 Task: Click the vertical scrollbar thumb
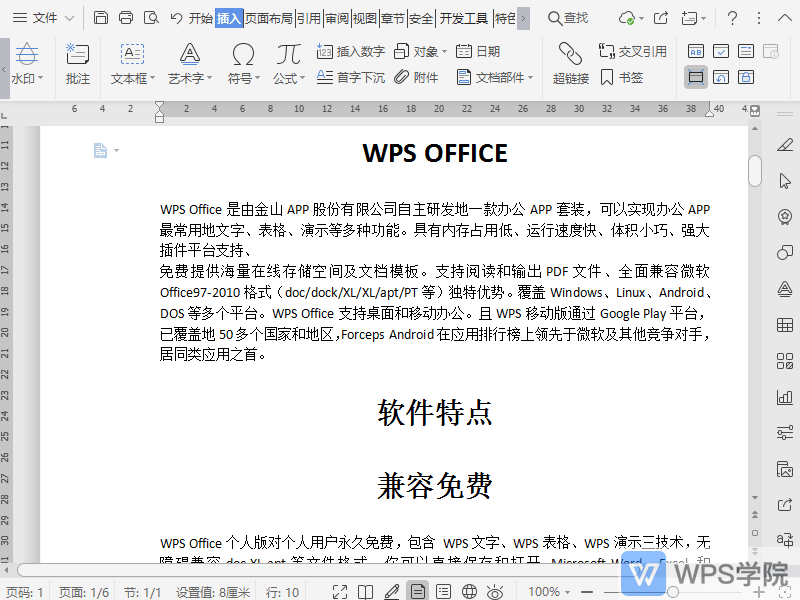click(x=755, y=171)
